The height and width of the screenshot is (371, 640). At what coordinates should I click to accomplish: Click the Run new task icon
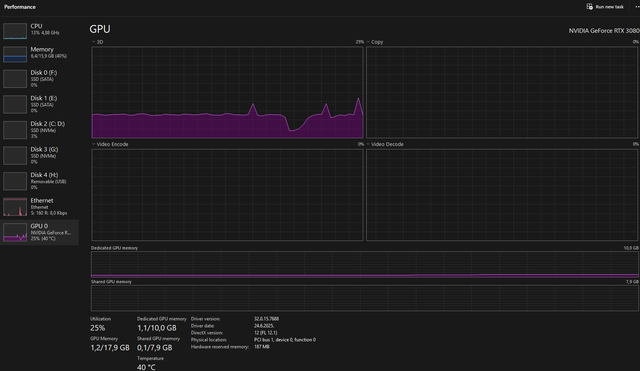tap(589, 7)
